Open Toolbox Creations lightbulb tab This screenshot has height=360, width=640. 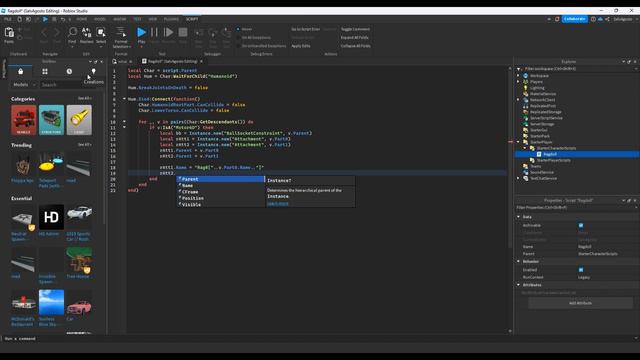point(93,71)
